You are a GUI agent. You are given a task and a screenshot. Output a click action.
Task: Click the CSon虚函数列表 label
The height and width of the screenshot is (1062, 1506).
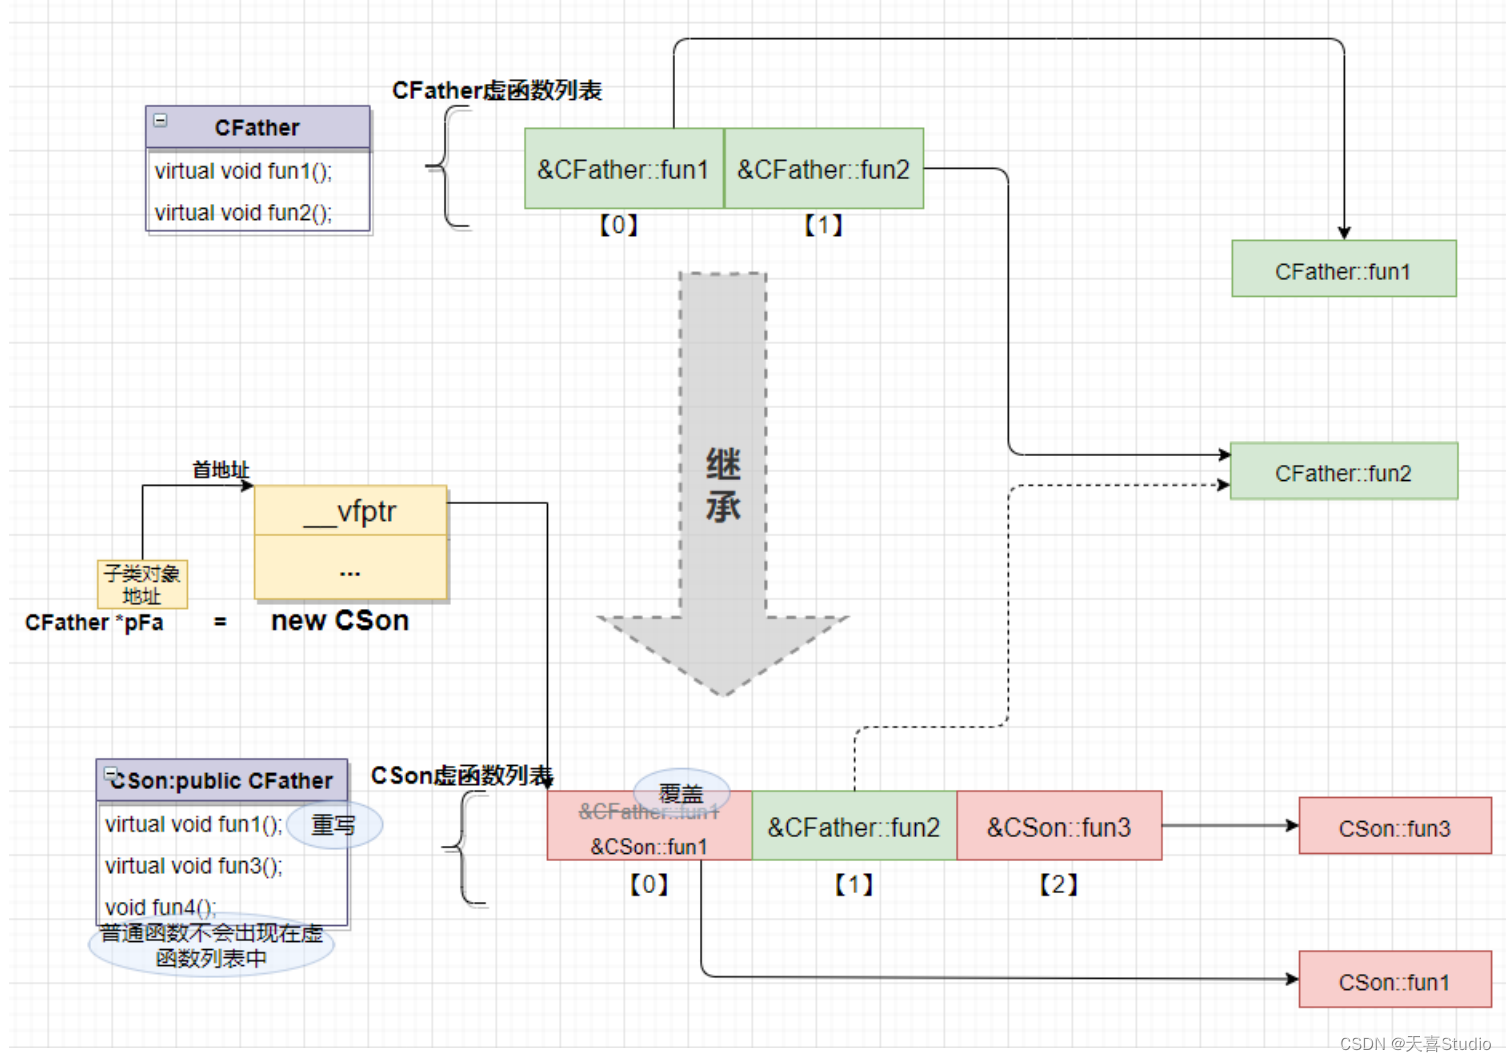click(x=462, y=776)
